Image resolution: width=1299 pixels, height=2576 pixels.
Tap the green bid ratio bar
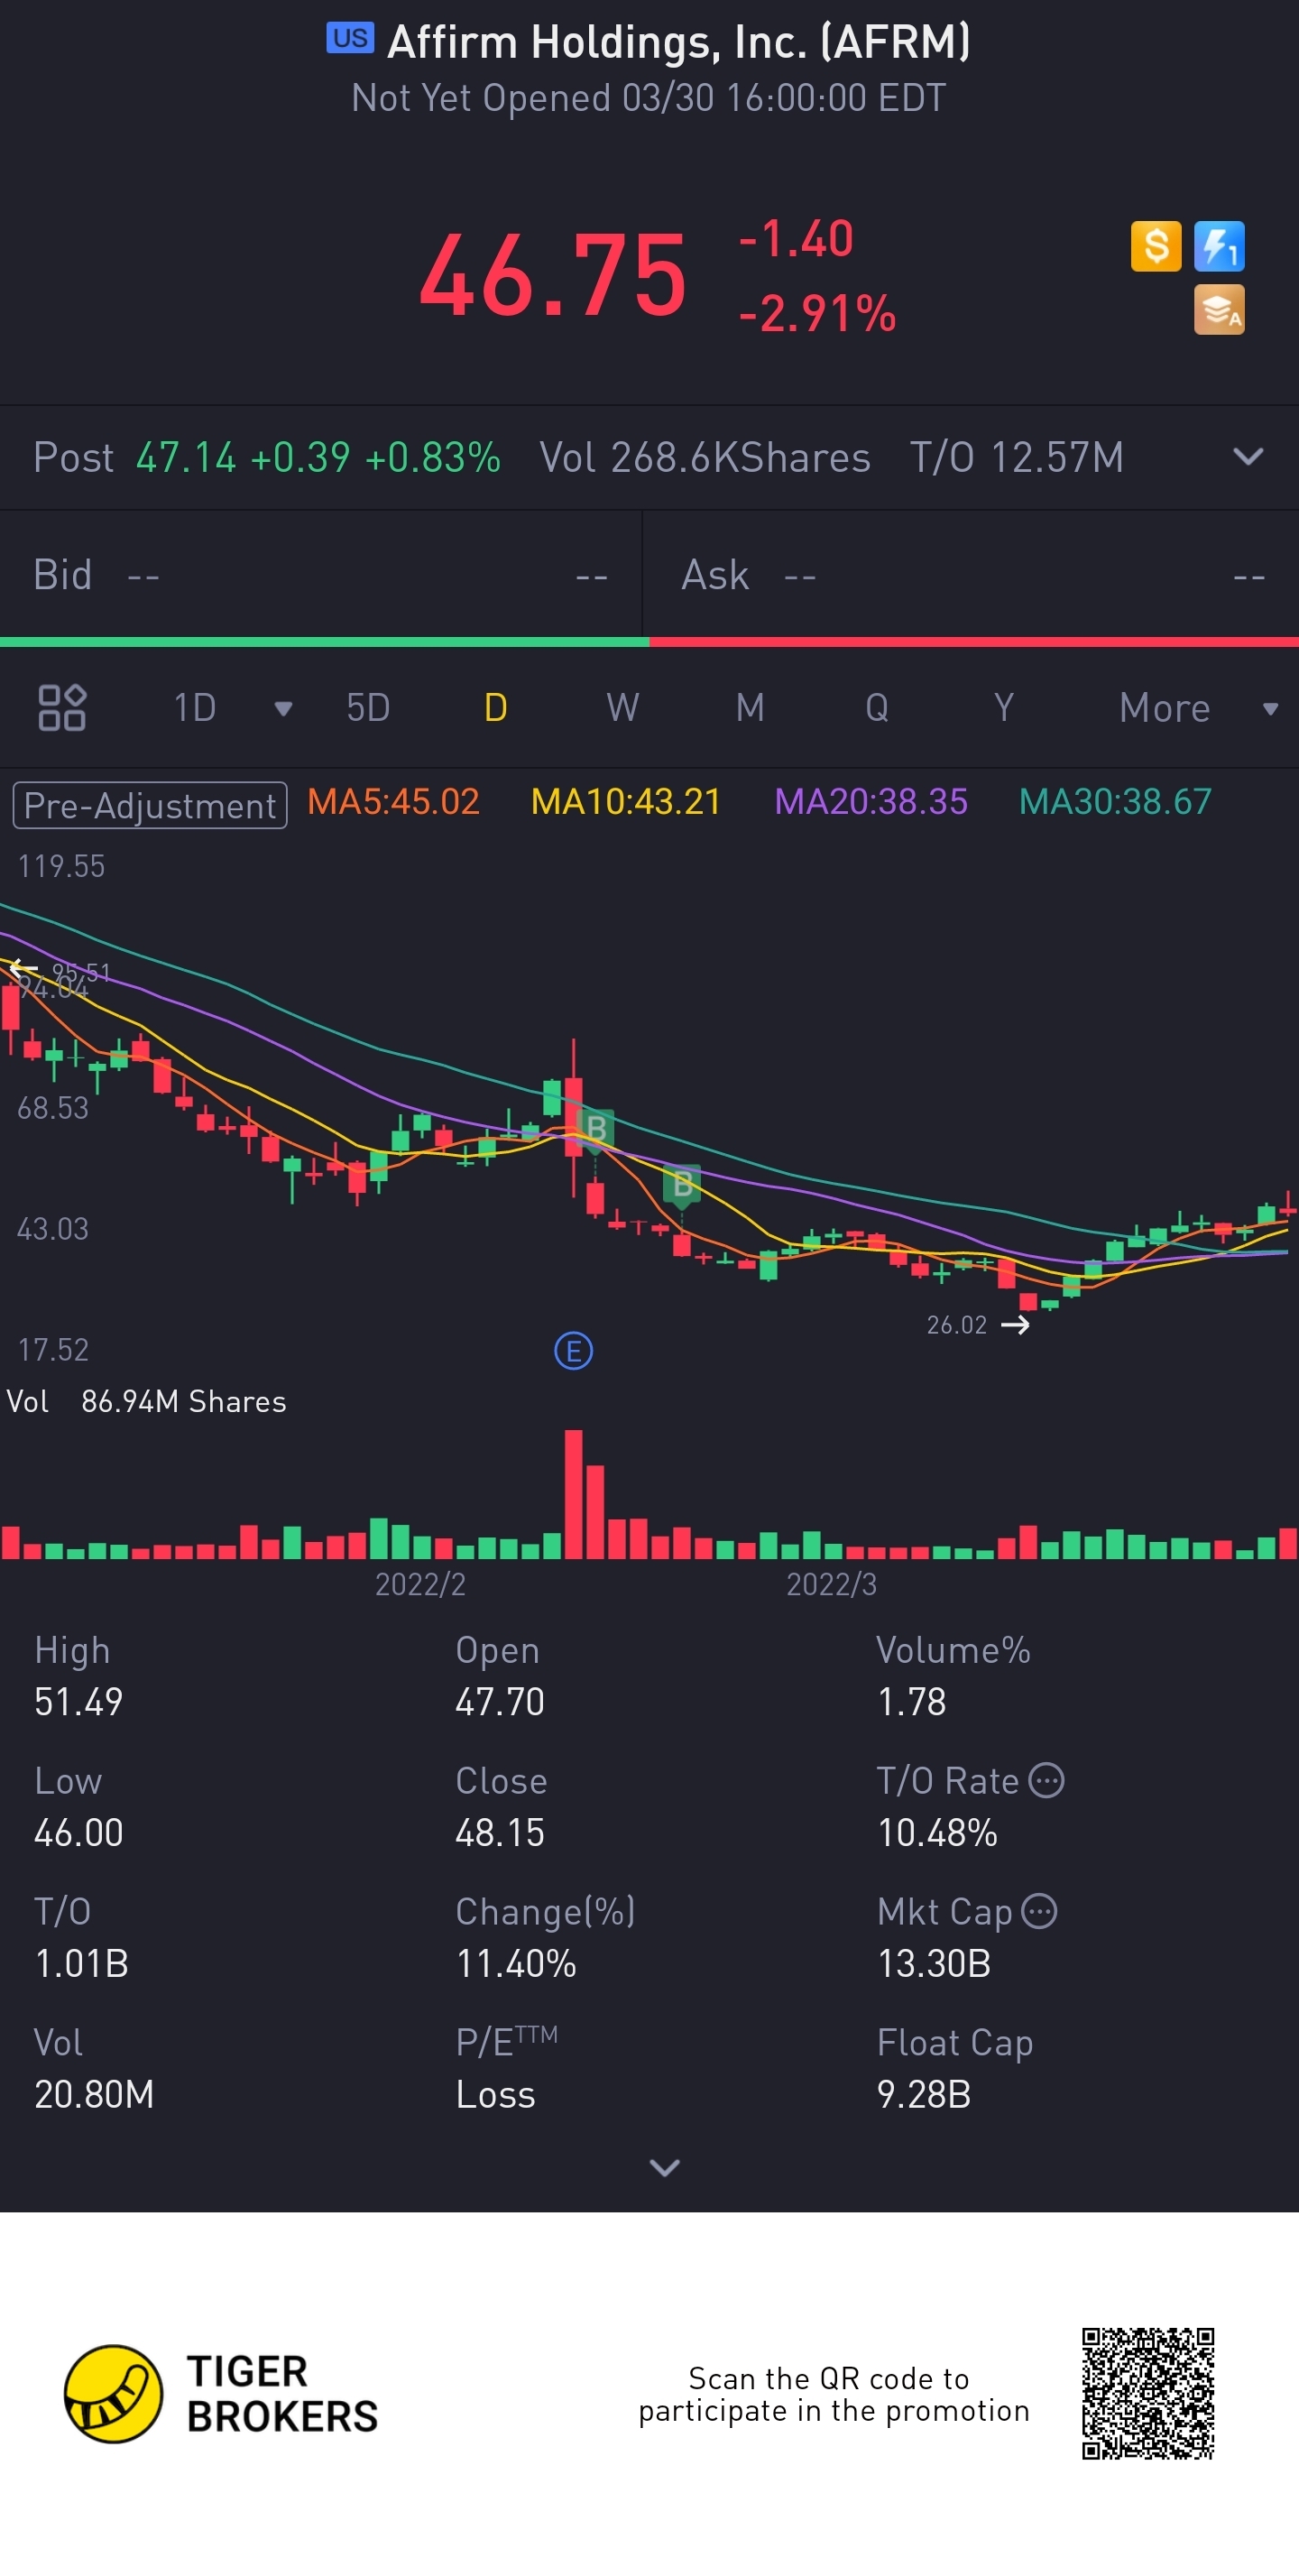pos(325,642)
